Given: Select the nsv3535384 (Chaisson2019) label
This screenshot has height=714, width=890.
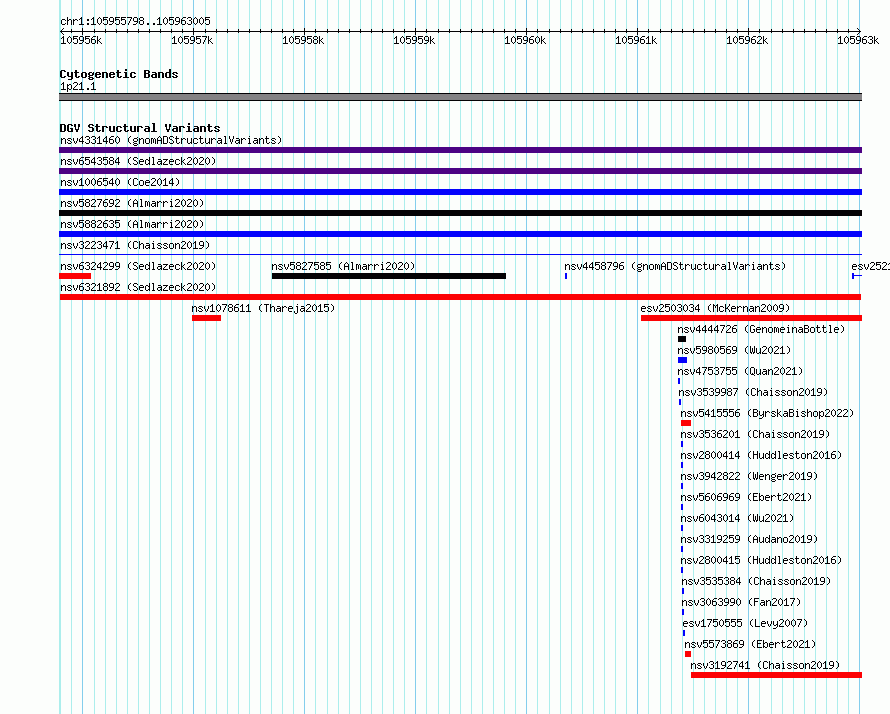Looking at the screenshot, I should [756, 581].
